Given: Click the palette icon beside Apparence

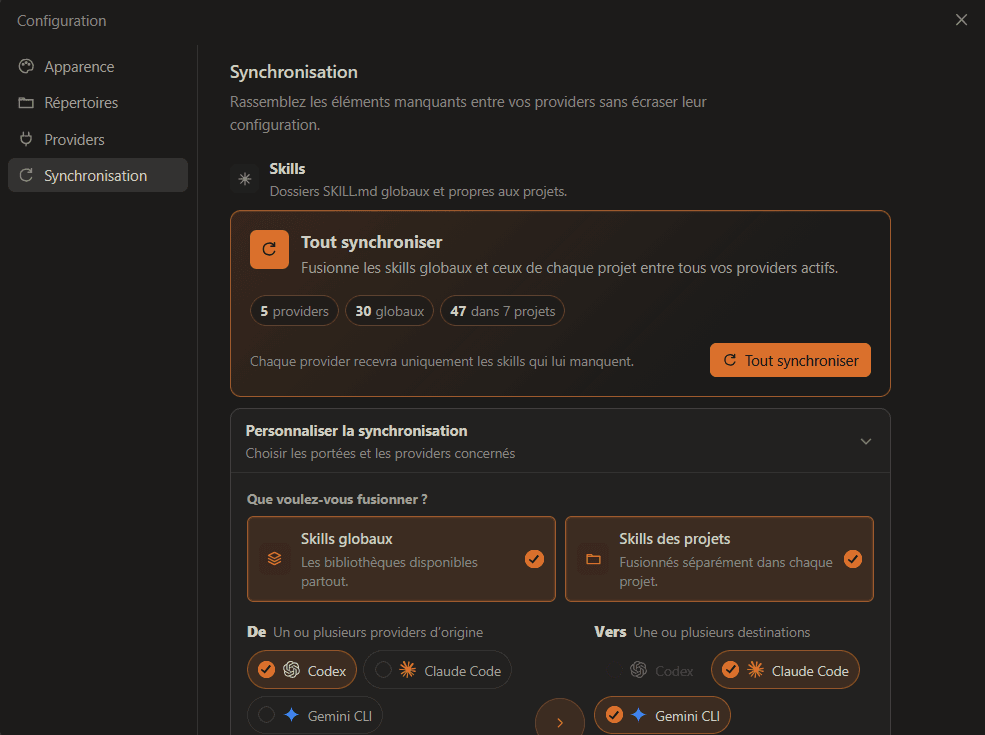Looking at the screenshot, I should coord(26,67).
